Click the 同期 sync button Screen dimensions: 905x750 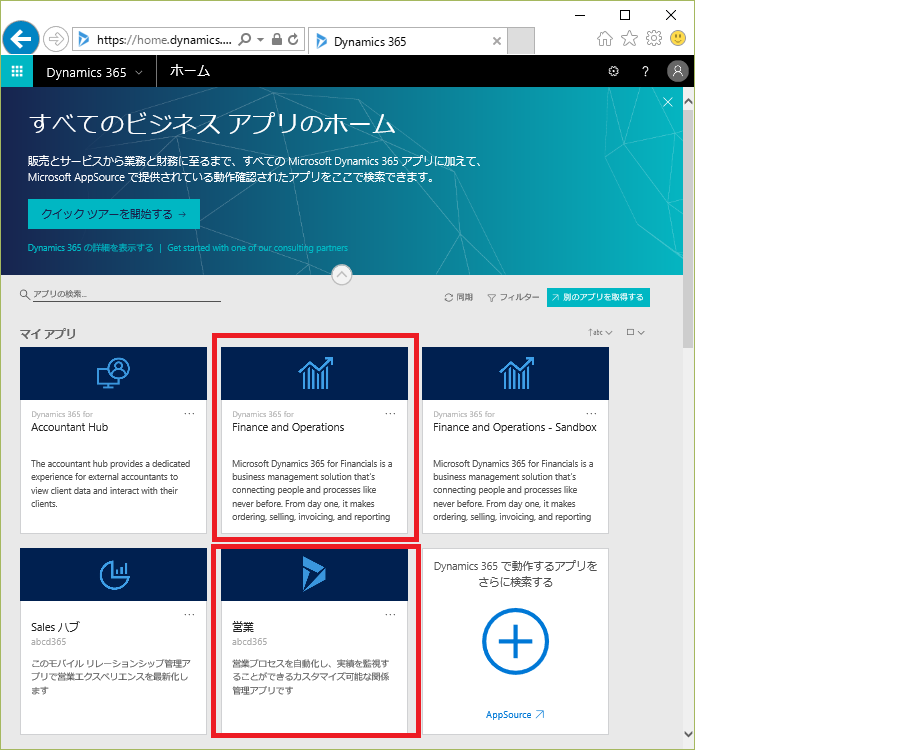click(x=458, y=297)
